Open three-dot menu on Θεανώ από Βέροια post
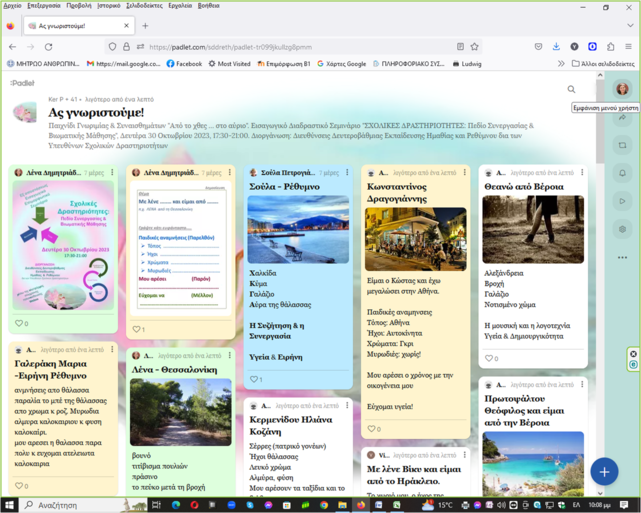The image size is (641, 513). [x=582, y=173]
